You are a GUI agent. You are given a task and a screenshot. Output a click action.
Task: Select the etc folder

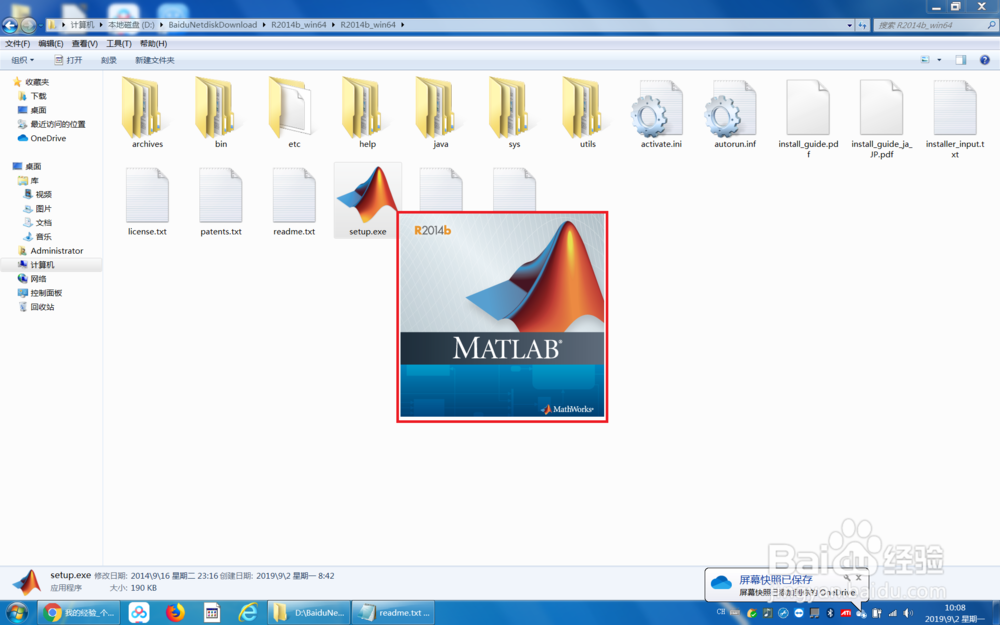tap(294, 114)
